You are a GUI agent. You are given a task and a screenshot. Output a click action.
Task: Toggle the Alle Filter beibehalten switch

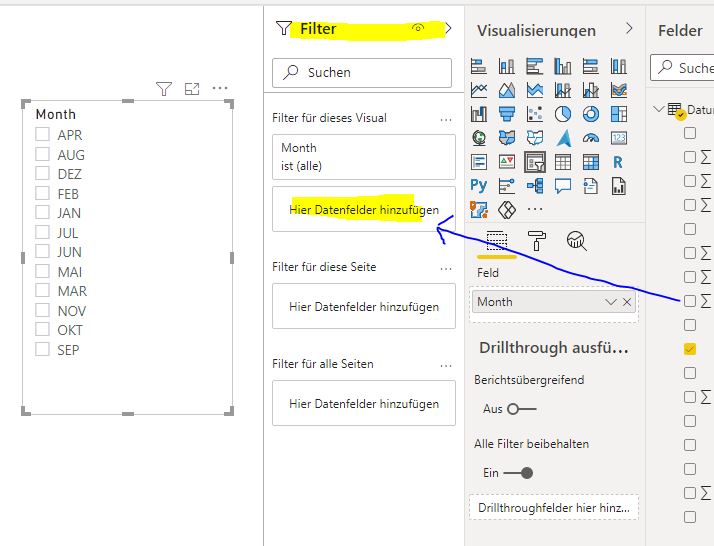pos(518,473)
